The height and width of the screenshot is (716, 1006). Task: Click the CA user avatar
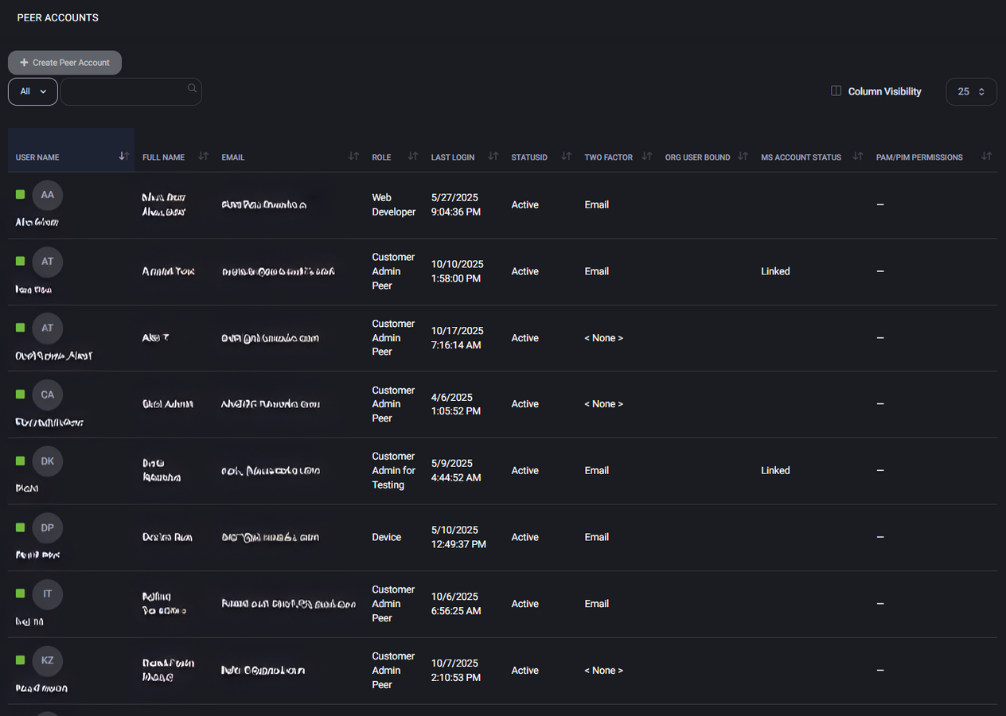[x=47, y=395]
